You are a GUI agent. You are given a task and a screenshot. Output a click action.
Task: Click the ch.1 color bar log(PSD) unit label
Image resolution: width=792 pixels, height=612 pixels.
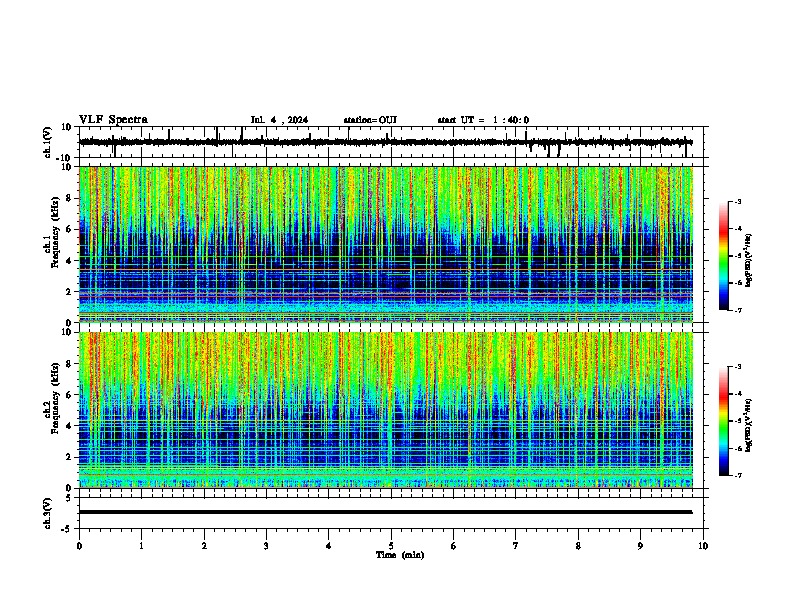[749, 261]
